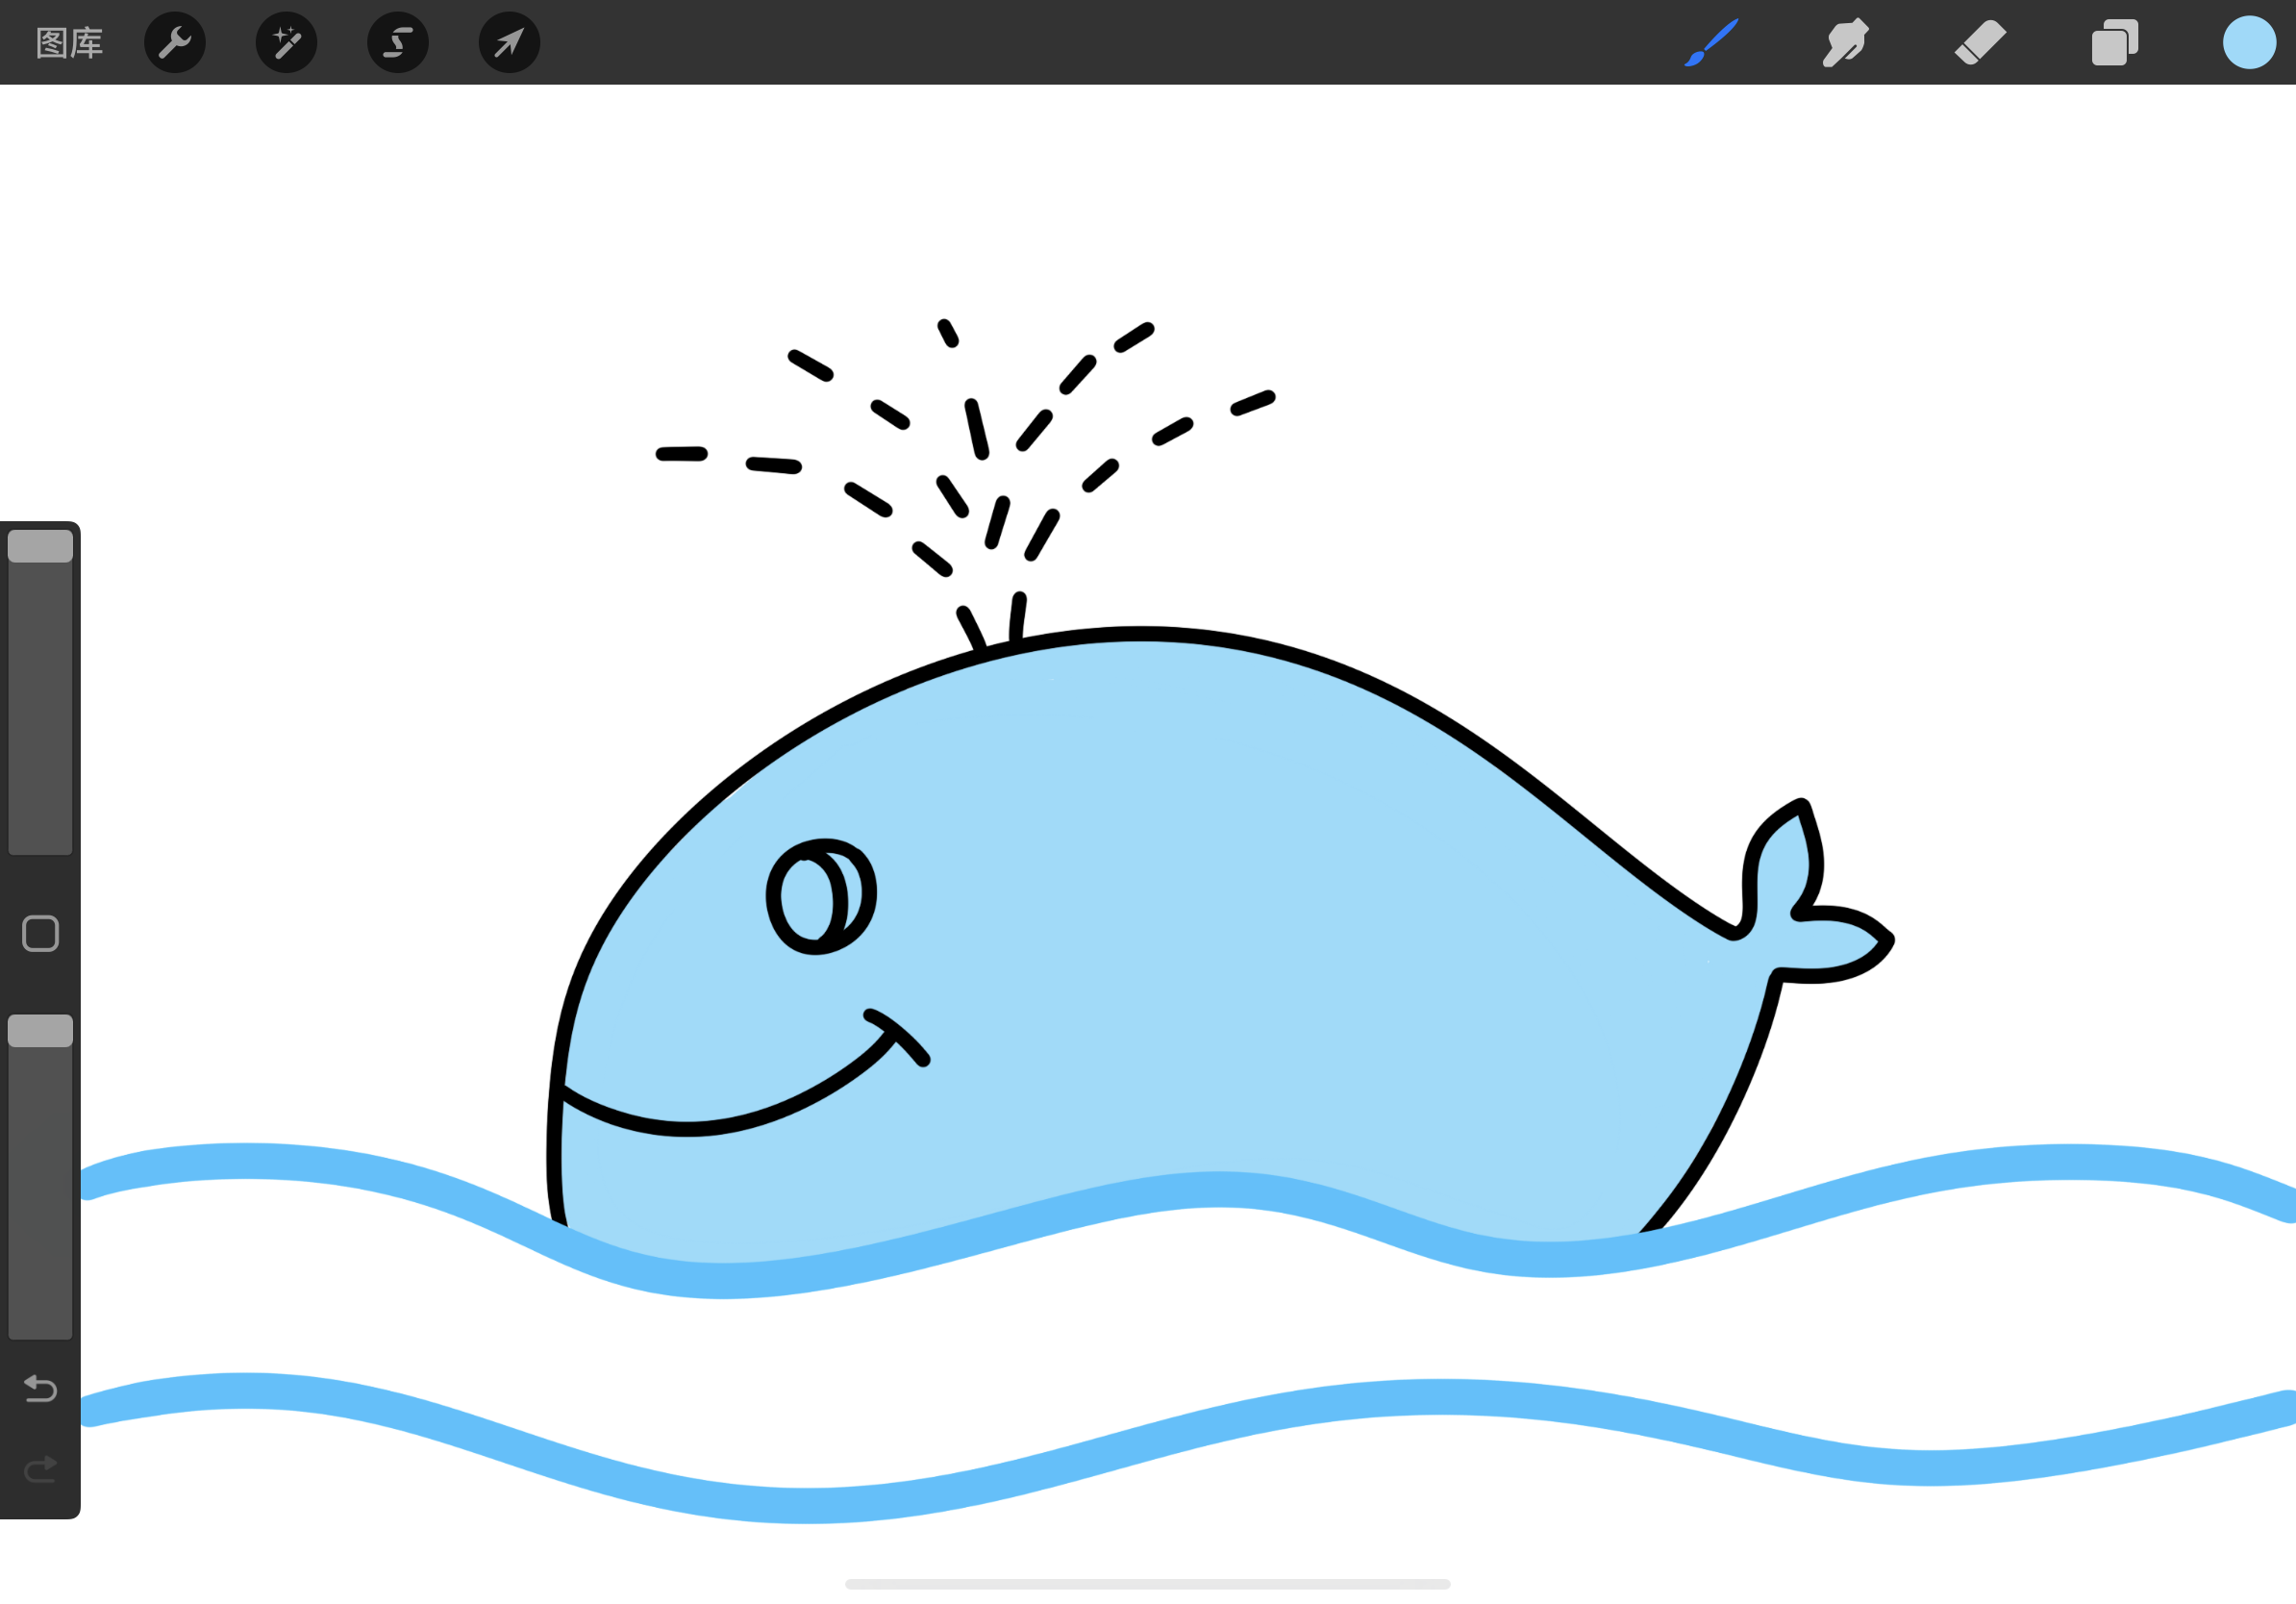The image size is (2296, 1604).
Task: Open the Adjustments magic wand menu
Action: coord(286,43)
